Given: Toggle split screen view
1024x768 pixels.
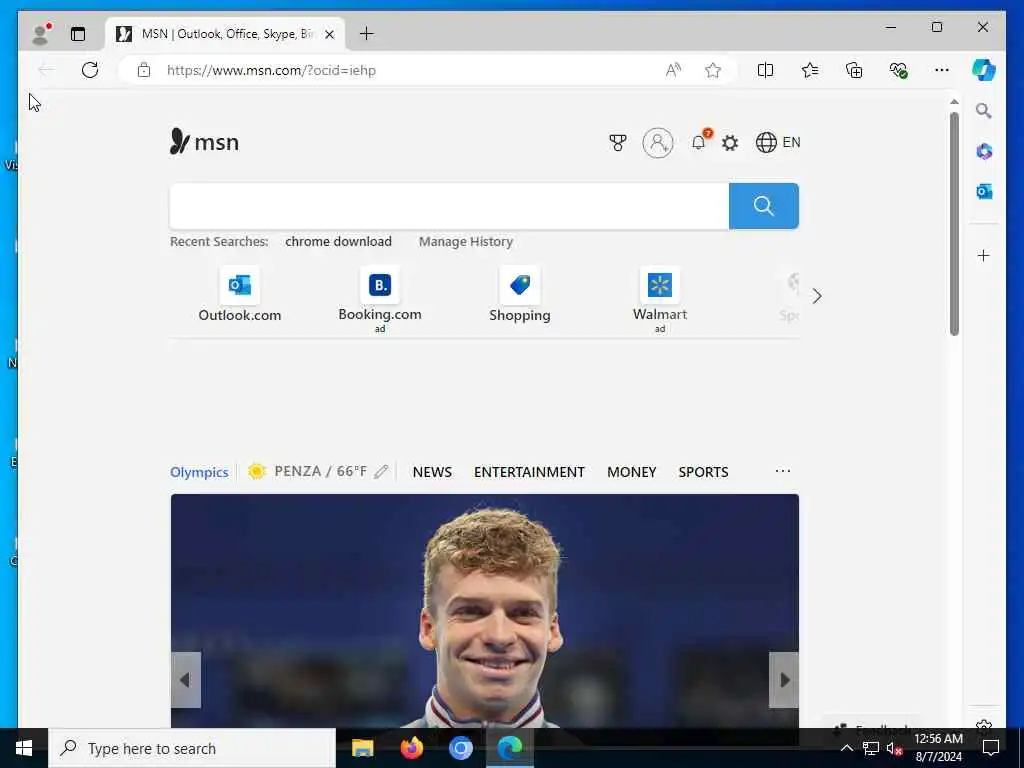Looking at the screenshot, I should 765,70.
